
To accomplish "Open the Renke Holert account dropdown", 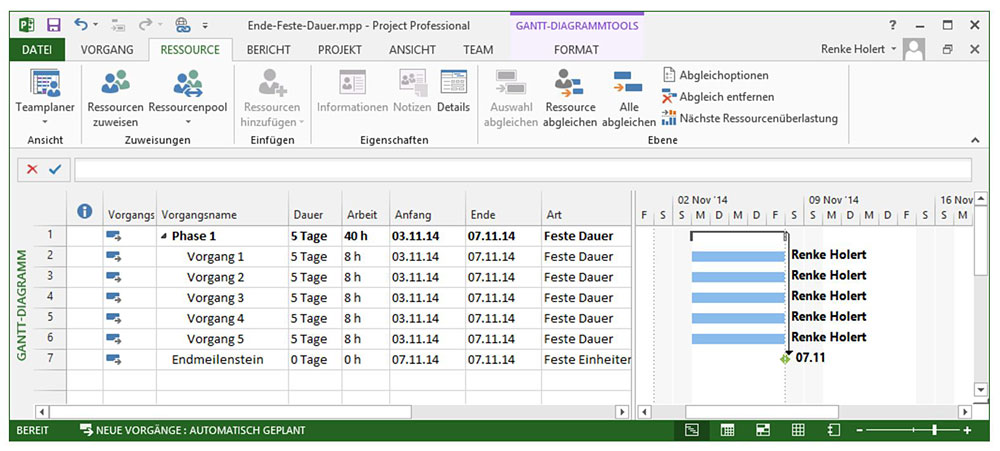I will (x=893, y=49).
